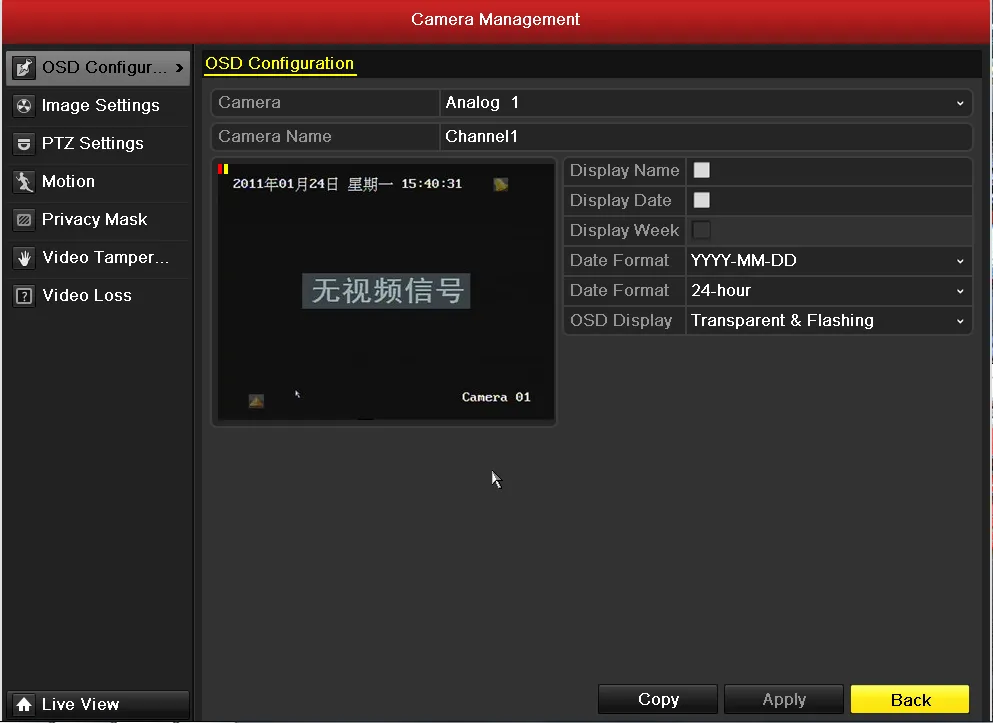Viewport: 993px width, 723px height.
Task: Open Image Settings menu entry
Action: [x=100, y=106]
